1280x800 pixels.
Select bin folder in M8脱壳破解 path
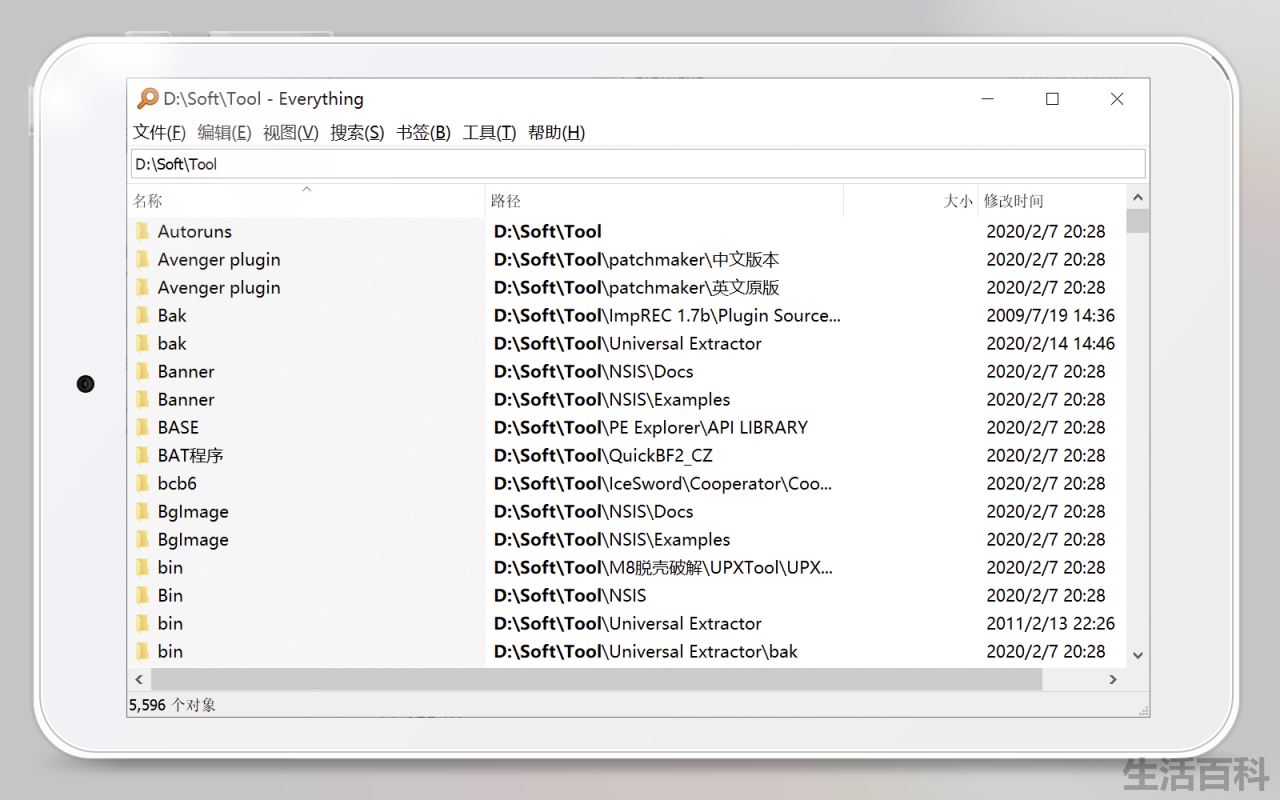tap(170, 567)
